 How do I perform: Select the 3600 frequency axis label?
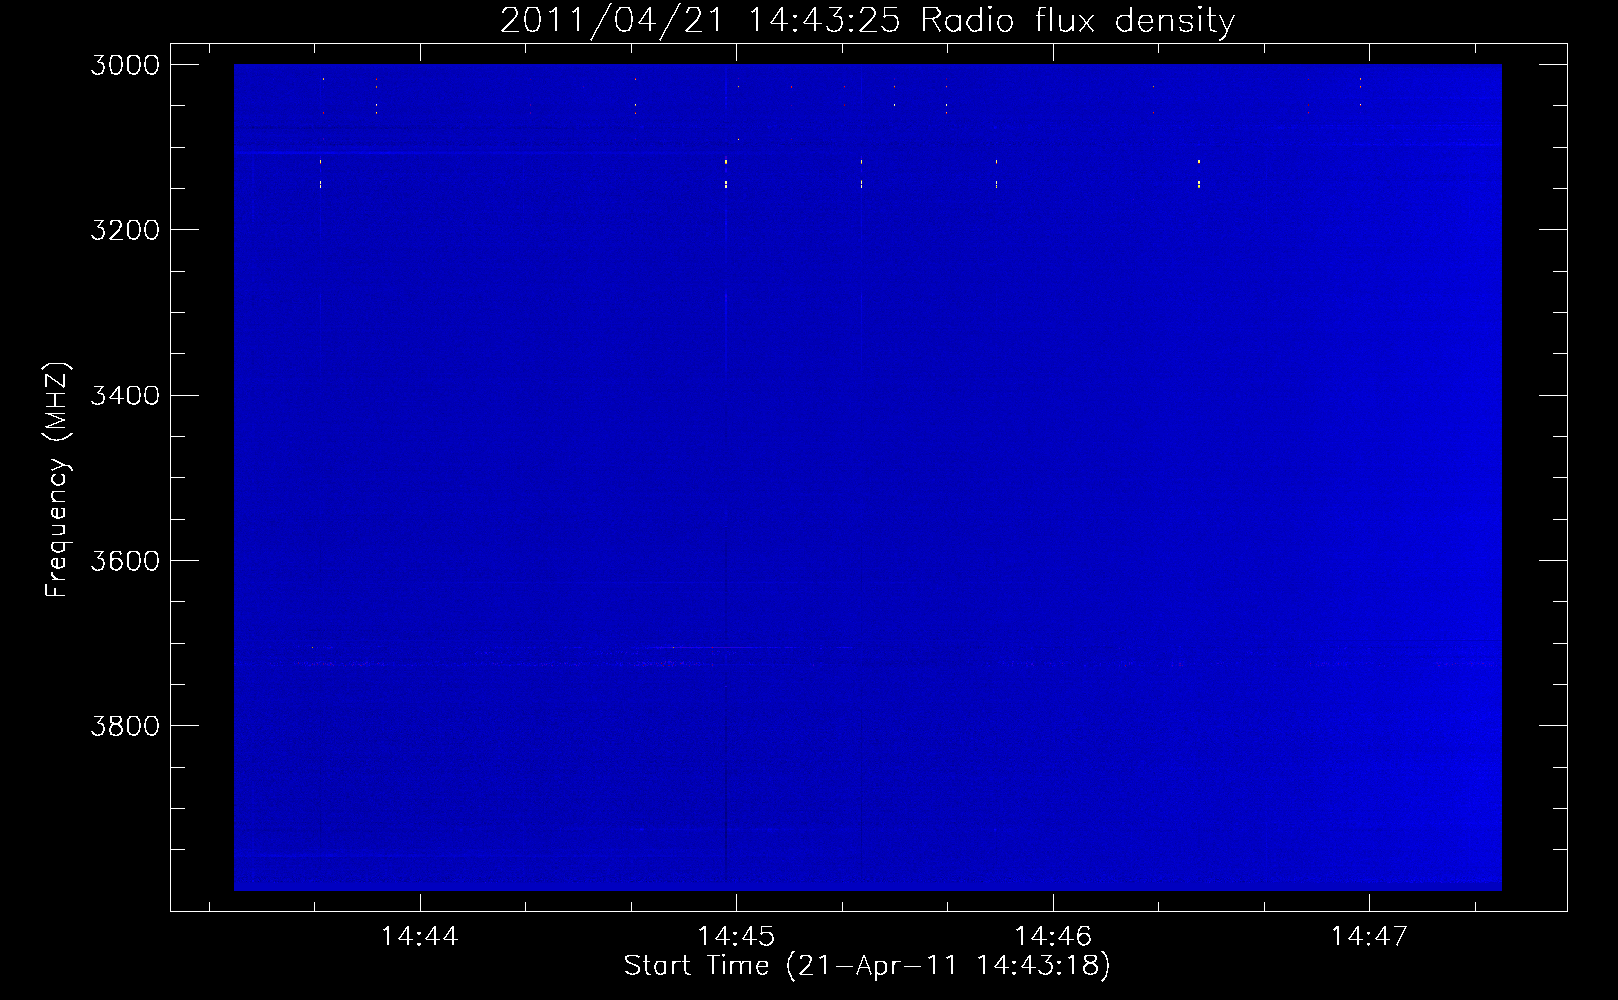coord(125,560)
